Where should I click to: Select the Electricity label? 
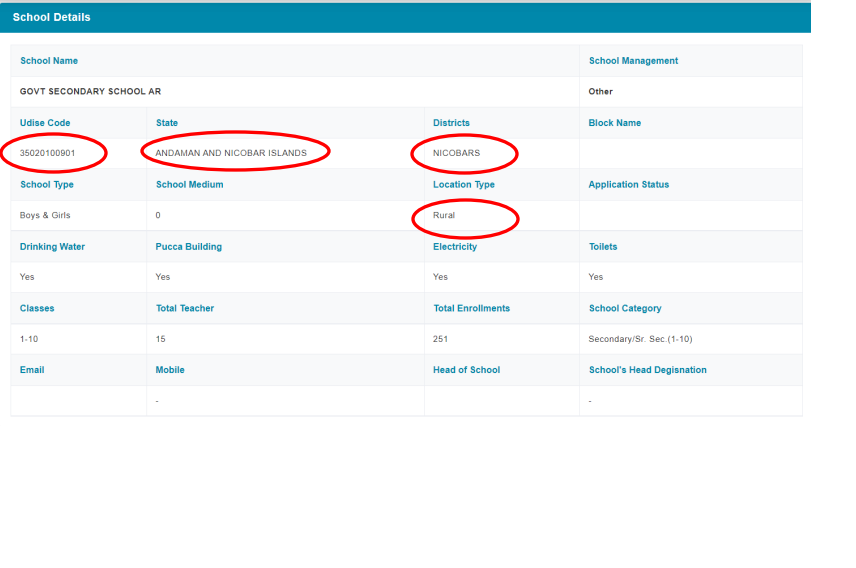click(455, 247)
